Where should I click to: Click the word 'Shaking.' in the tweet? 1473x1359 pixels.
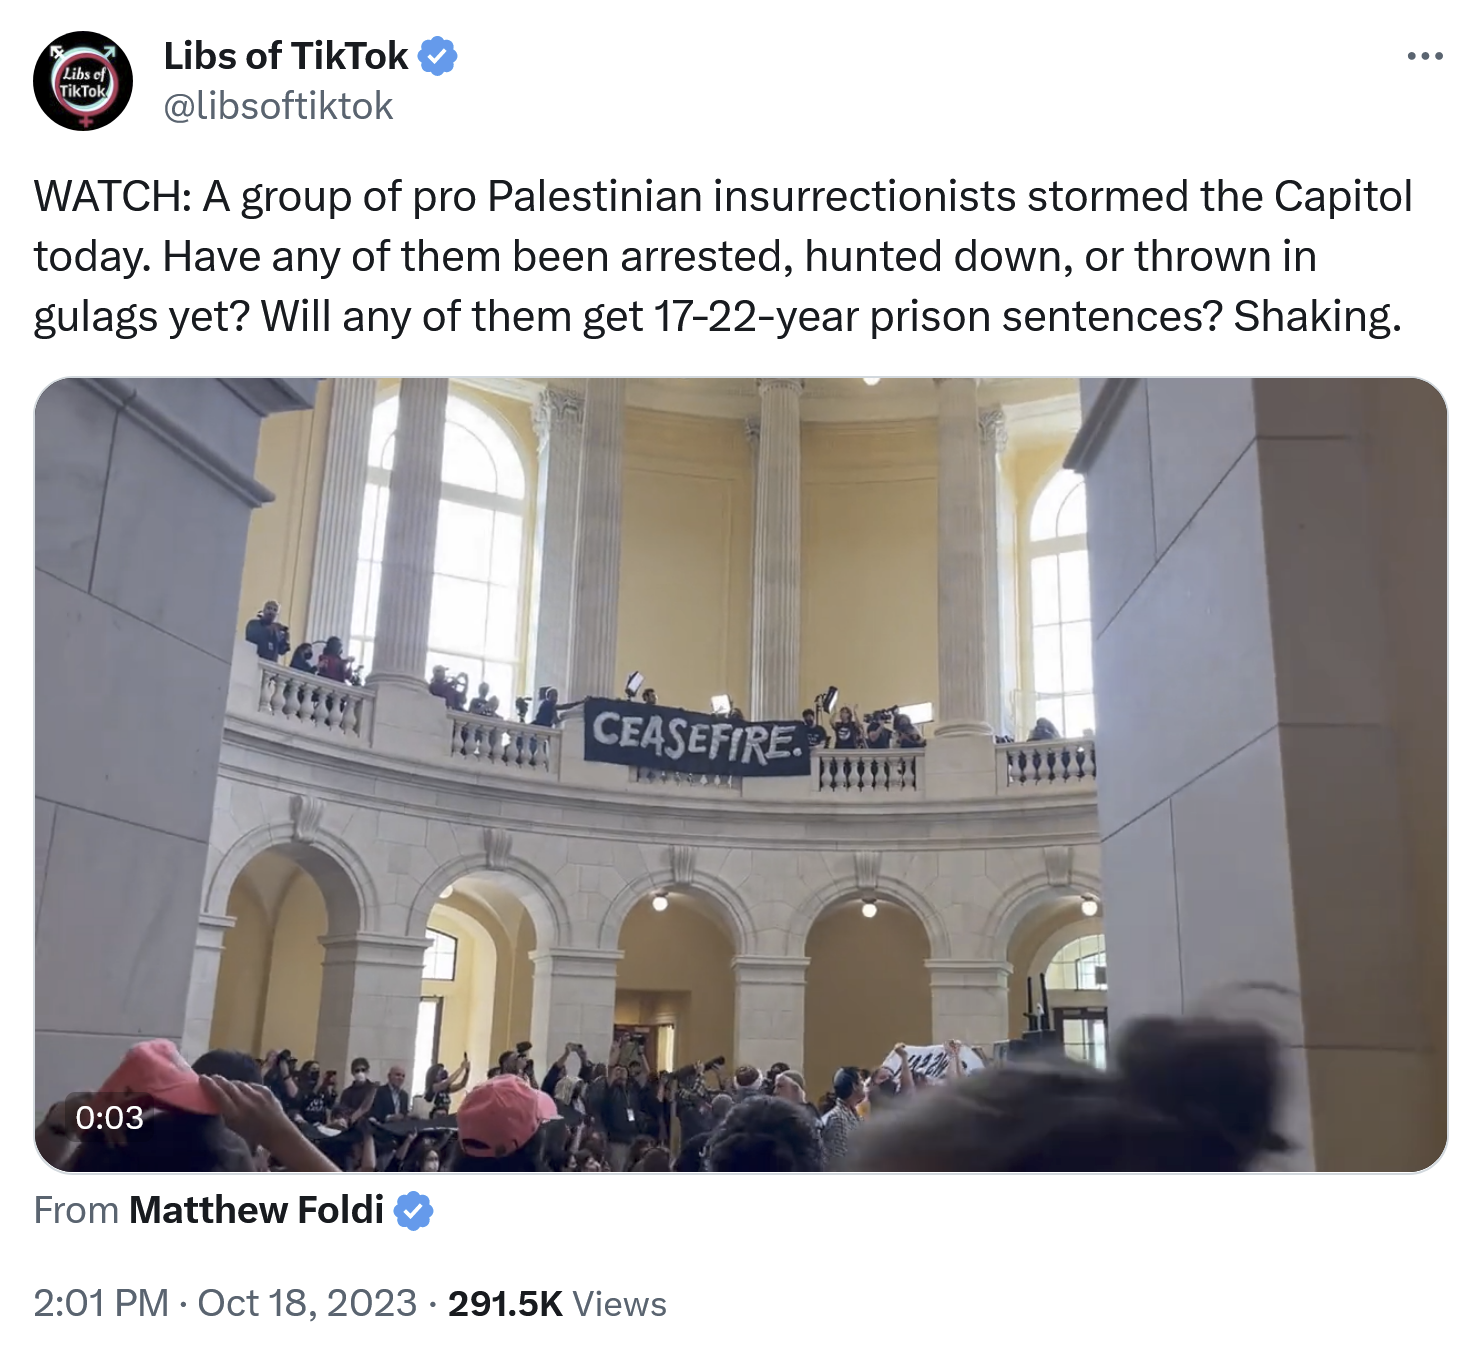point(1317,317)
